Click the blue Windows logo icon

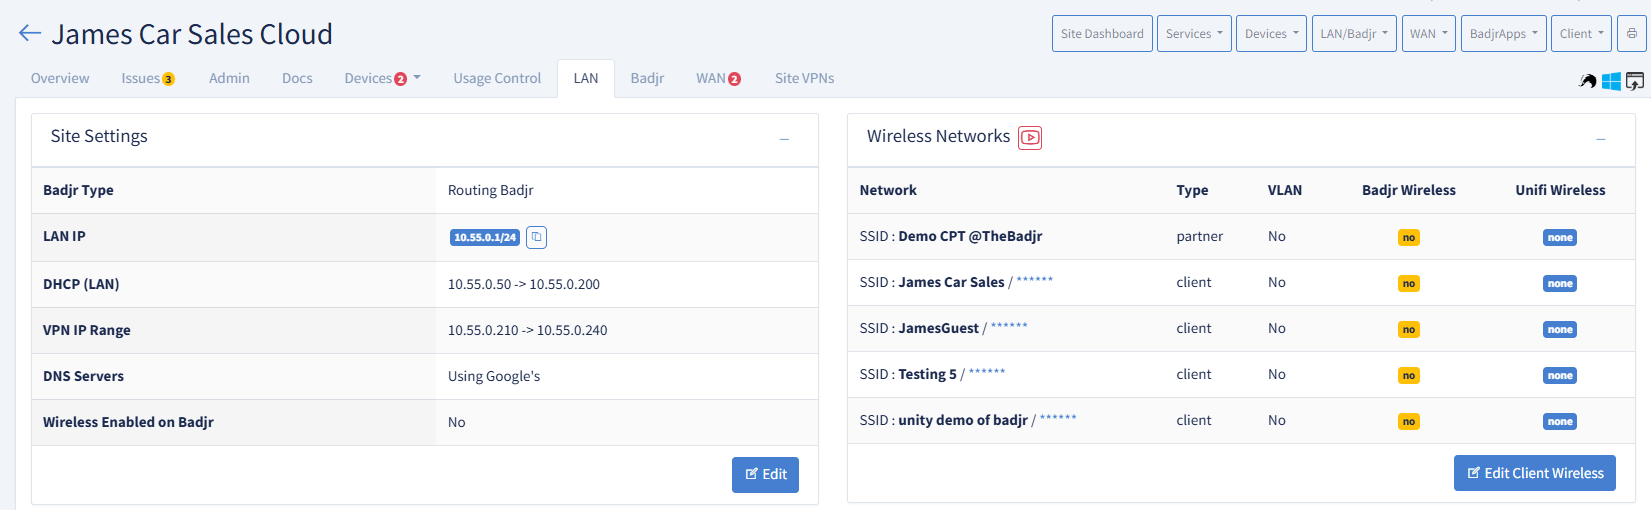tap(1611, 81)
